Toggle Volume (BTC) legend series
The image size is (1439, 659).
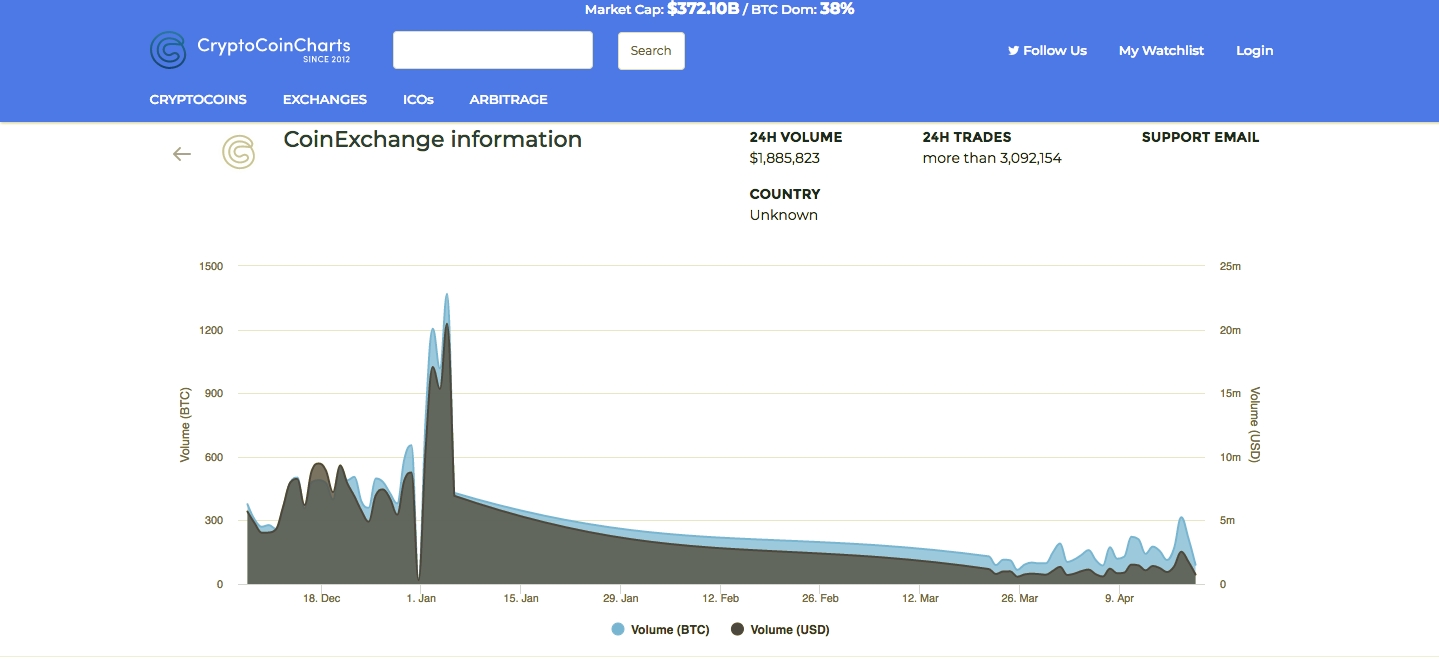click(x=660, y=630)
